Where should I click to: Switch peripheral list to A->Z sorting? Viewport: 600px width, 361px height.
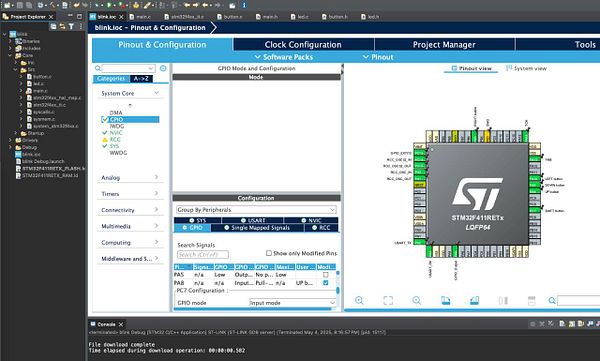pyautogui.click(x=141, y=78)
